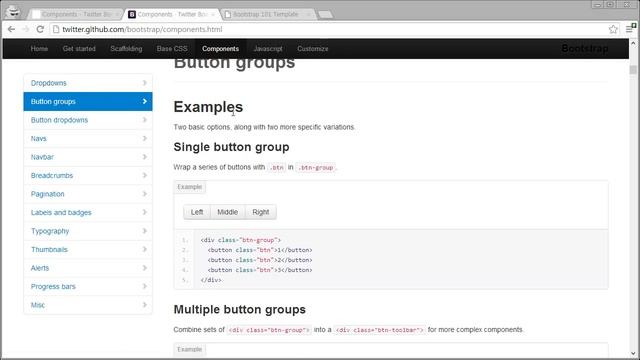Image resolution: width=640 pixels, height=360 pixels.
Task: Click the page scrollbar thumb
Action: [633, 69]
